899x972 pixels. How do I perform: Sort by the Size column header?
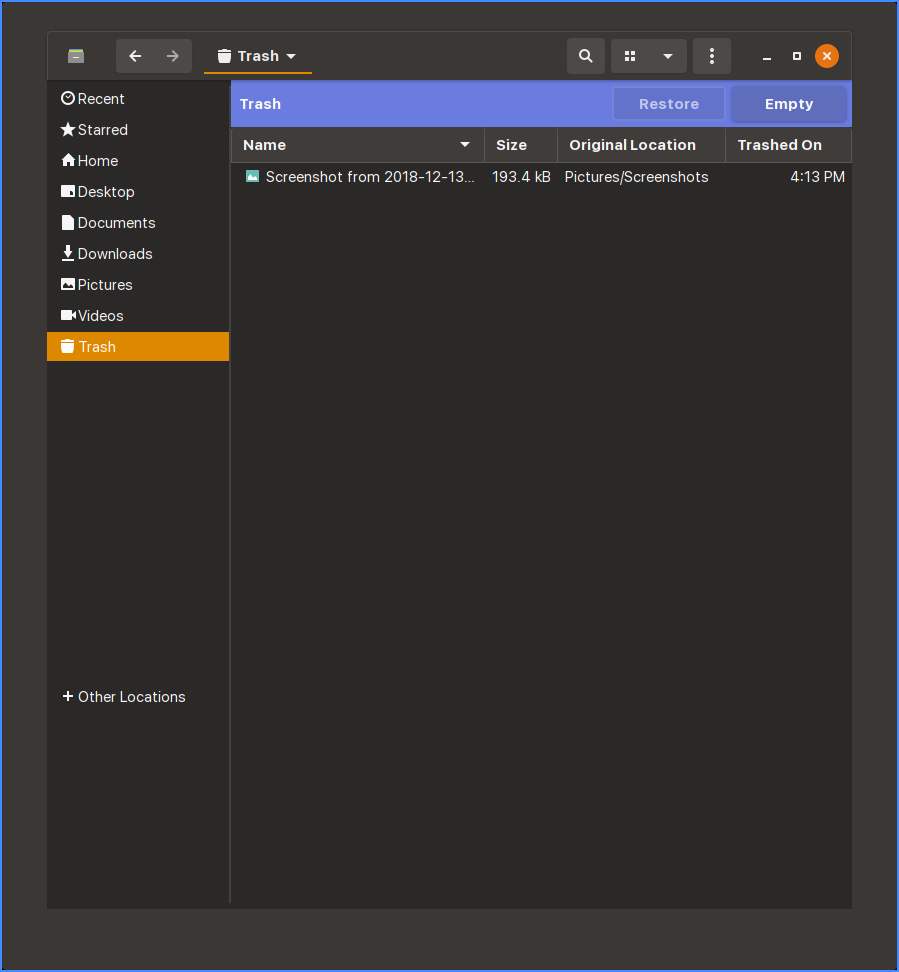coord(521,145)
